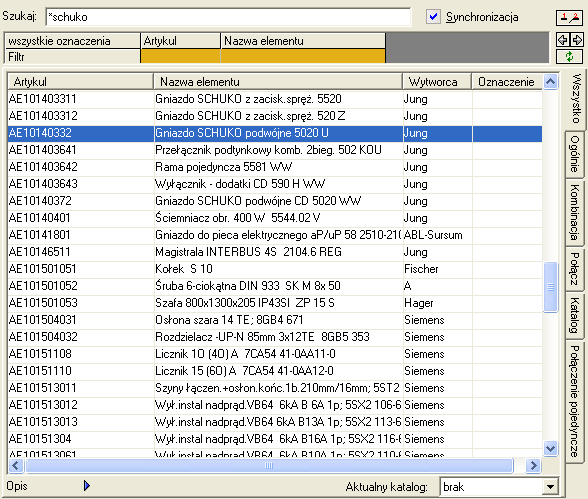Select Magistrala INTERBUS 4S row
Image resolution: width=588 pixels, height=499 pixels.
click(275, 252)
